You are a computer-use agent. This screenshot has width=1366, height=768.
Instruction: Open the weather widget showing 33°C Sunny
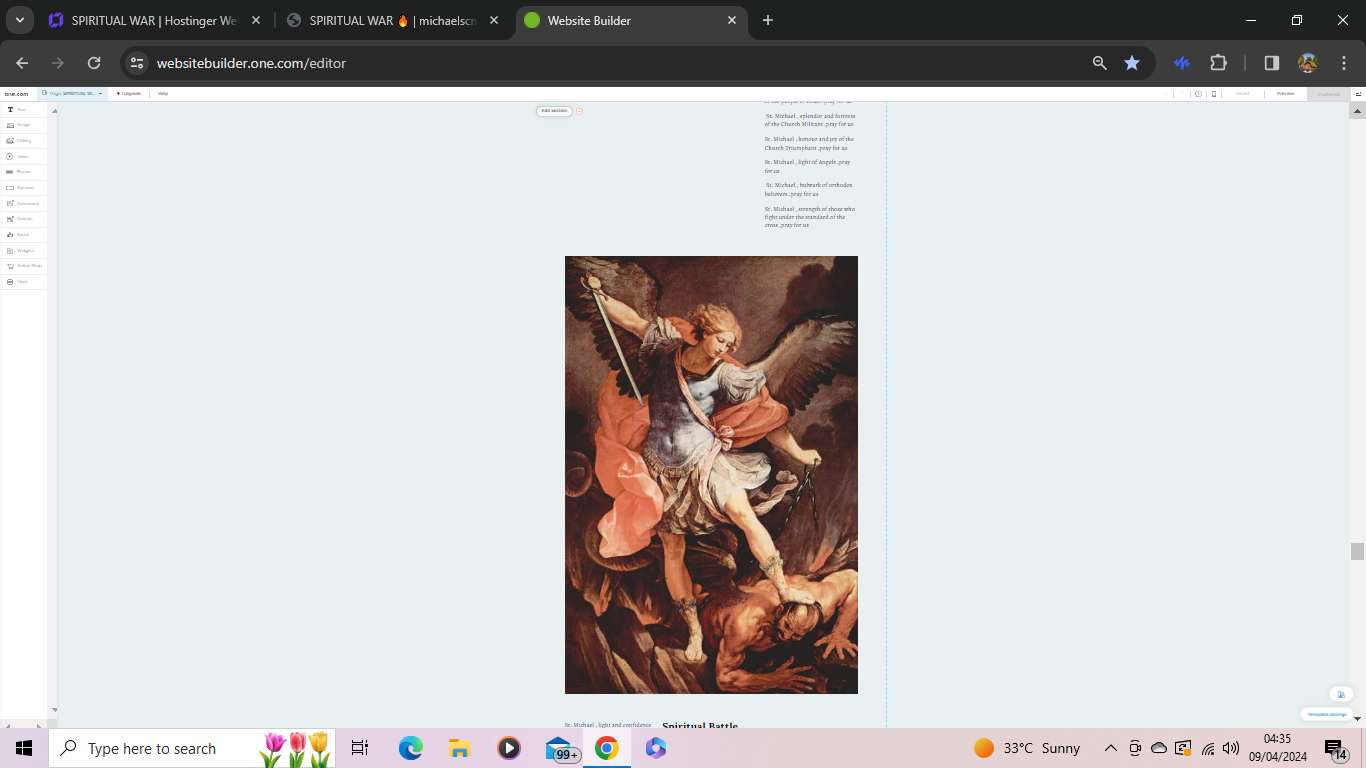(1027, 748)
